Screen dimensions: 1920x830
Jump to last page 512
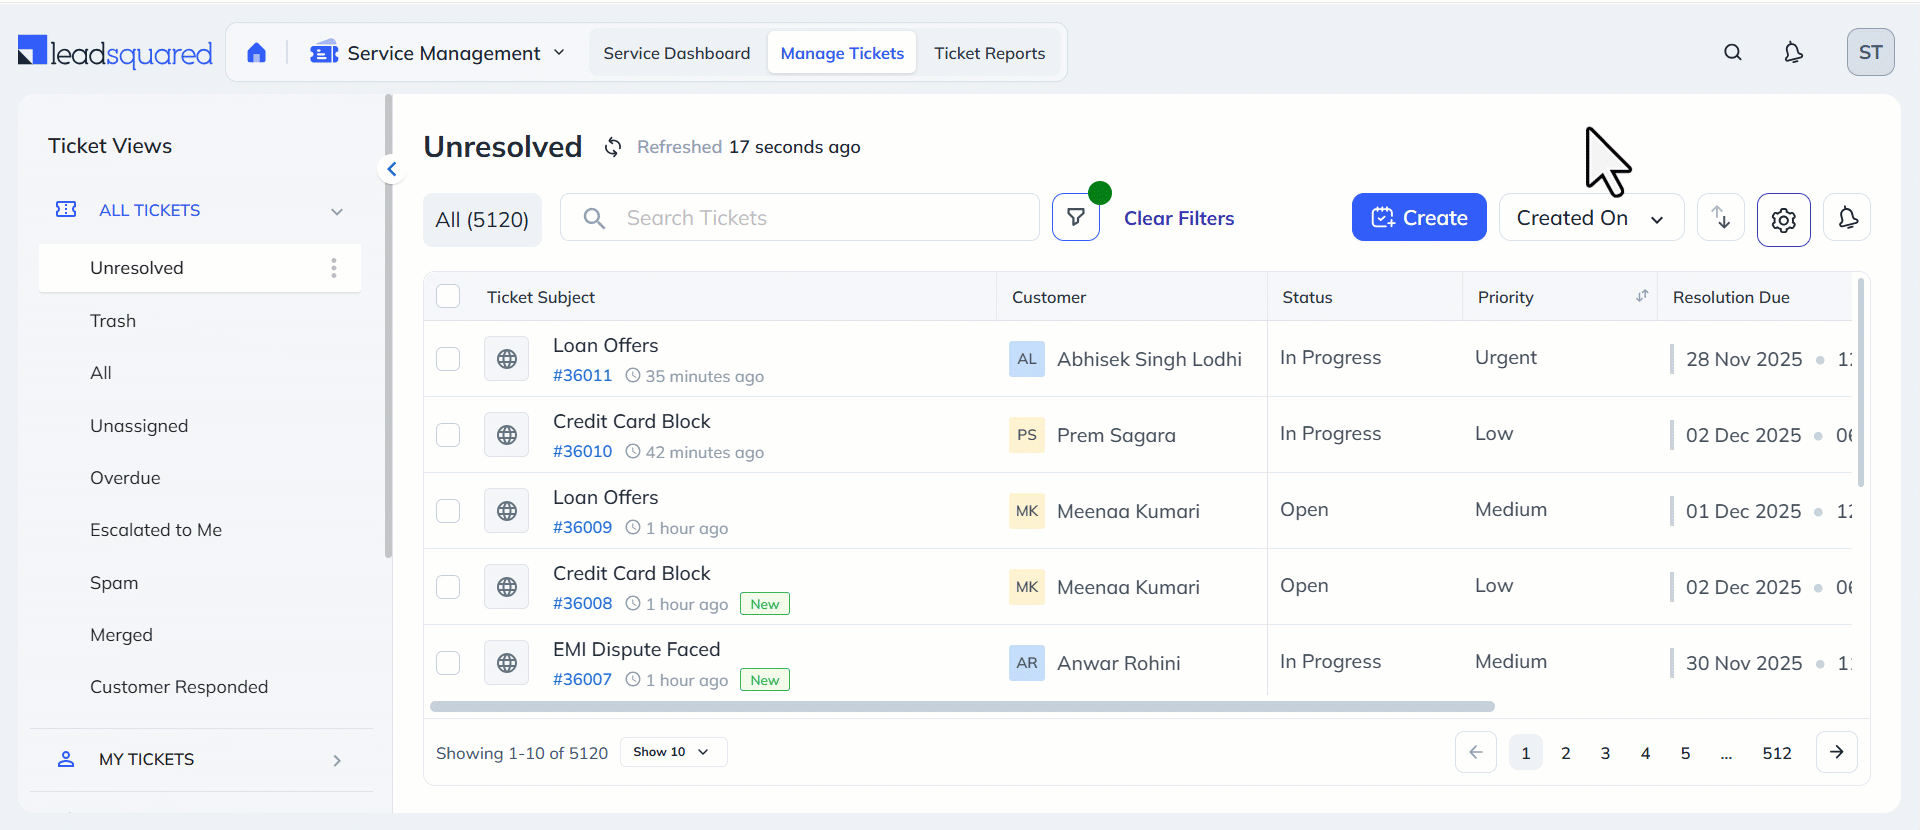click(1777, 753)
